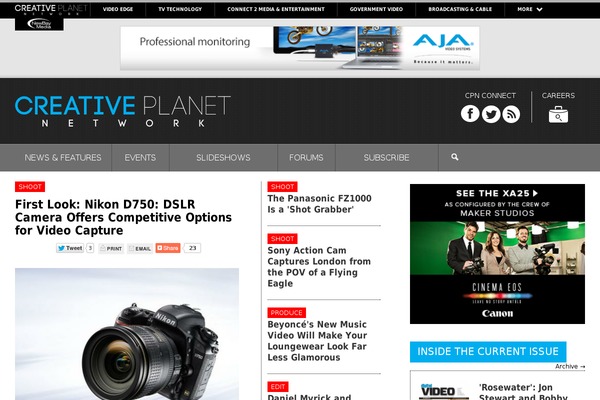Open Broadcasting & Cable in the top bar

[x=460, y=9]
